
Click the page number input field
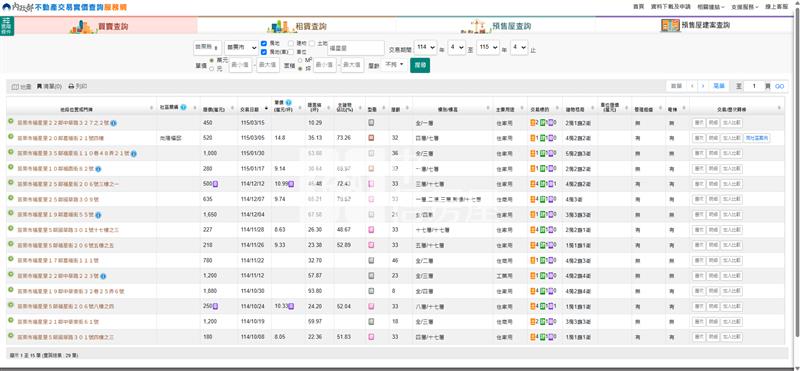[753, 86]
